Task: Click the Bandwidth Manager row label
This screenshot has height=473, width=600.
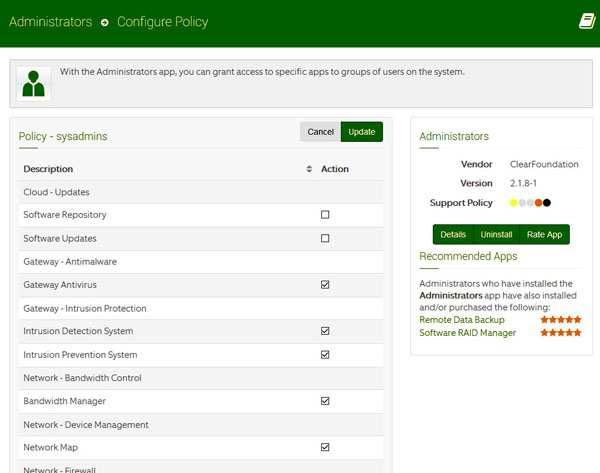Action: 64,401
